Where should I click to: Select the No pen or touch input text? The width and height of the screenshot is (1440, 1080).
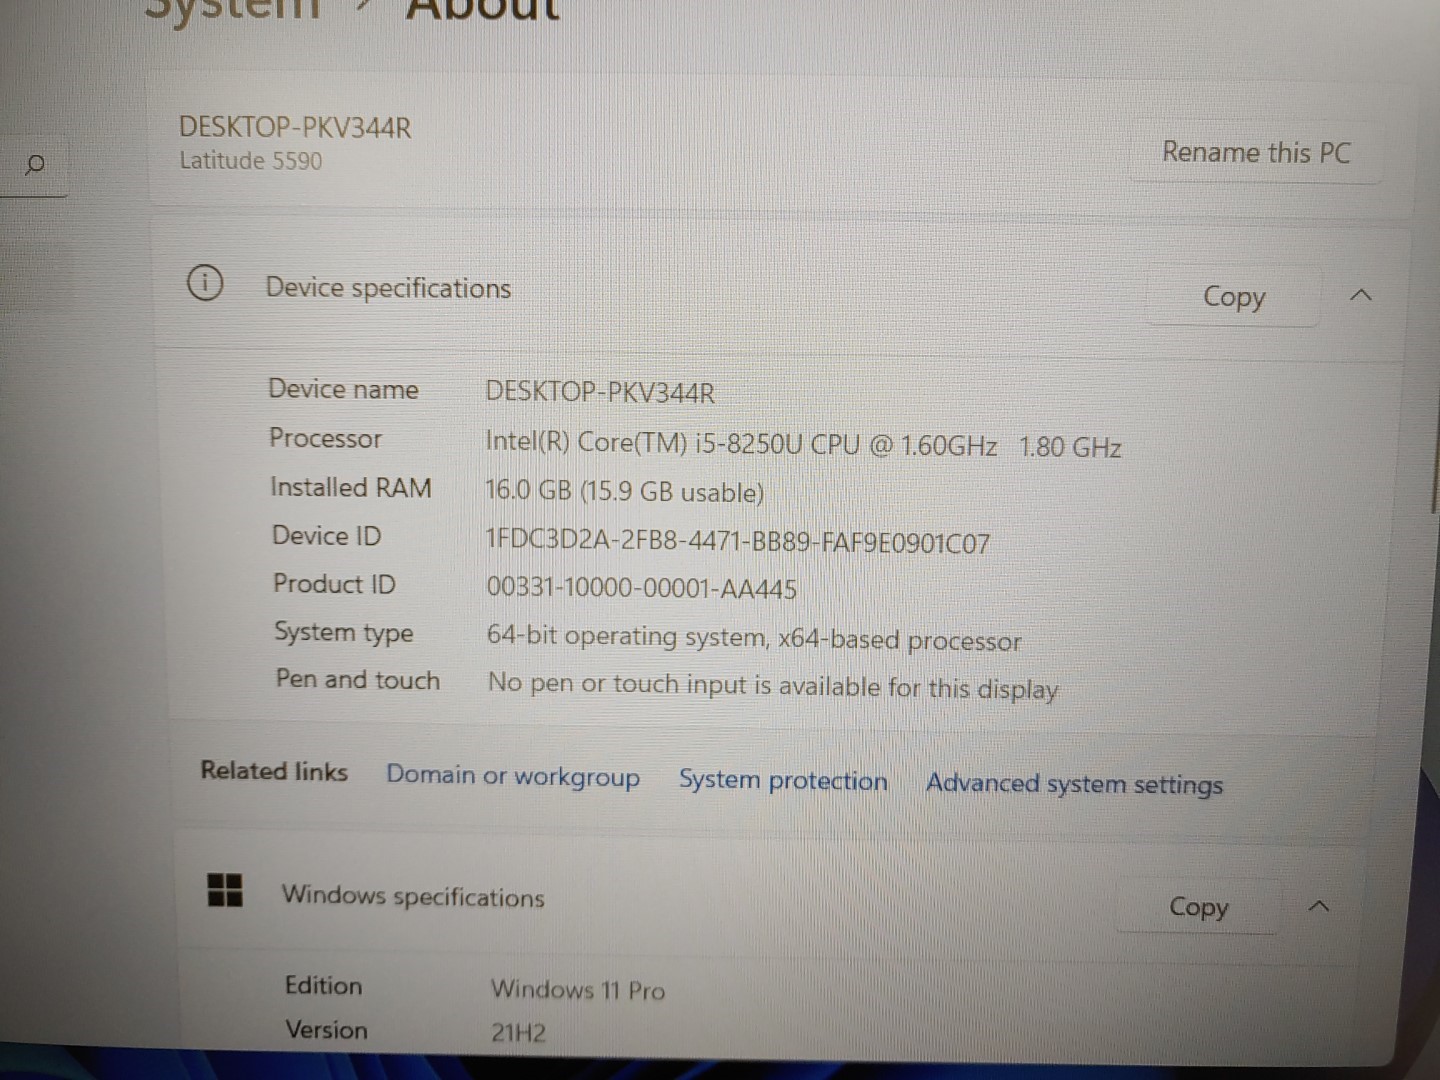point(772,686)
